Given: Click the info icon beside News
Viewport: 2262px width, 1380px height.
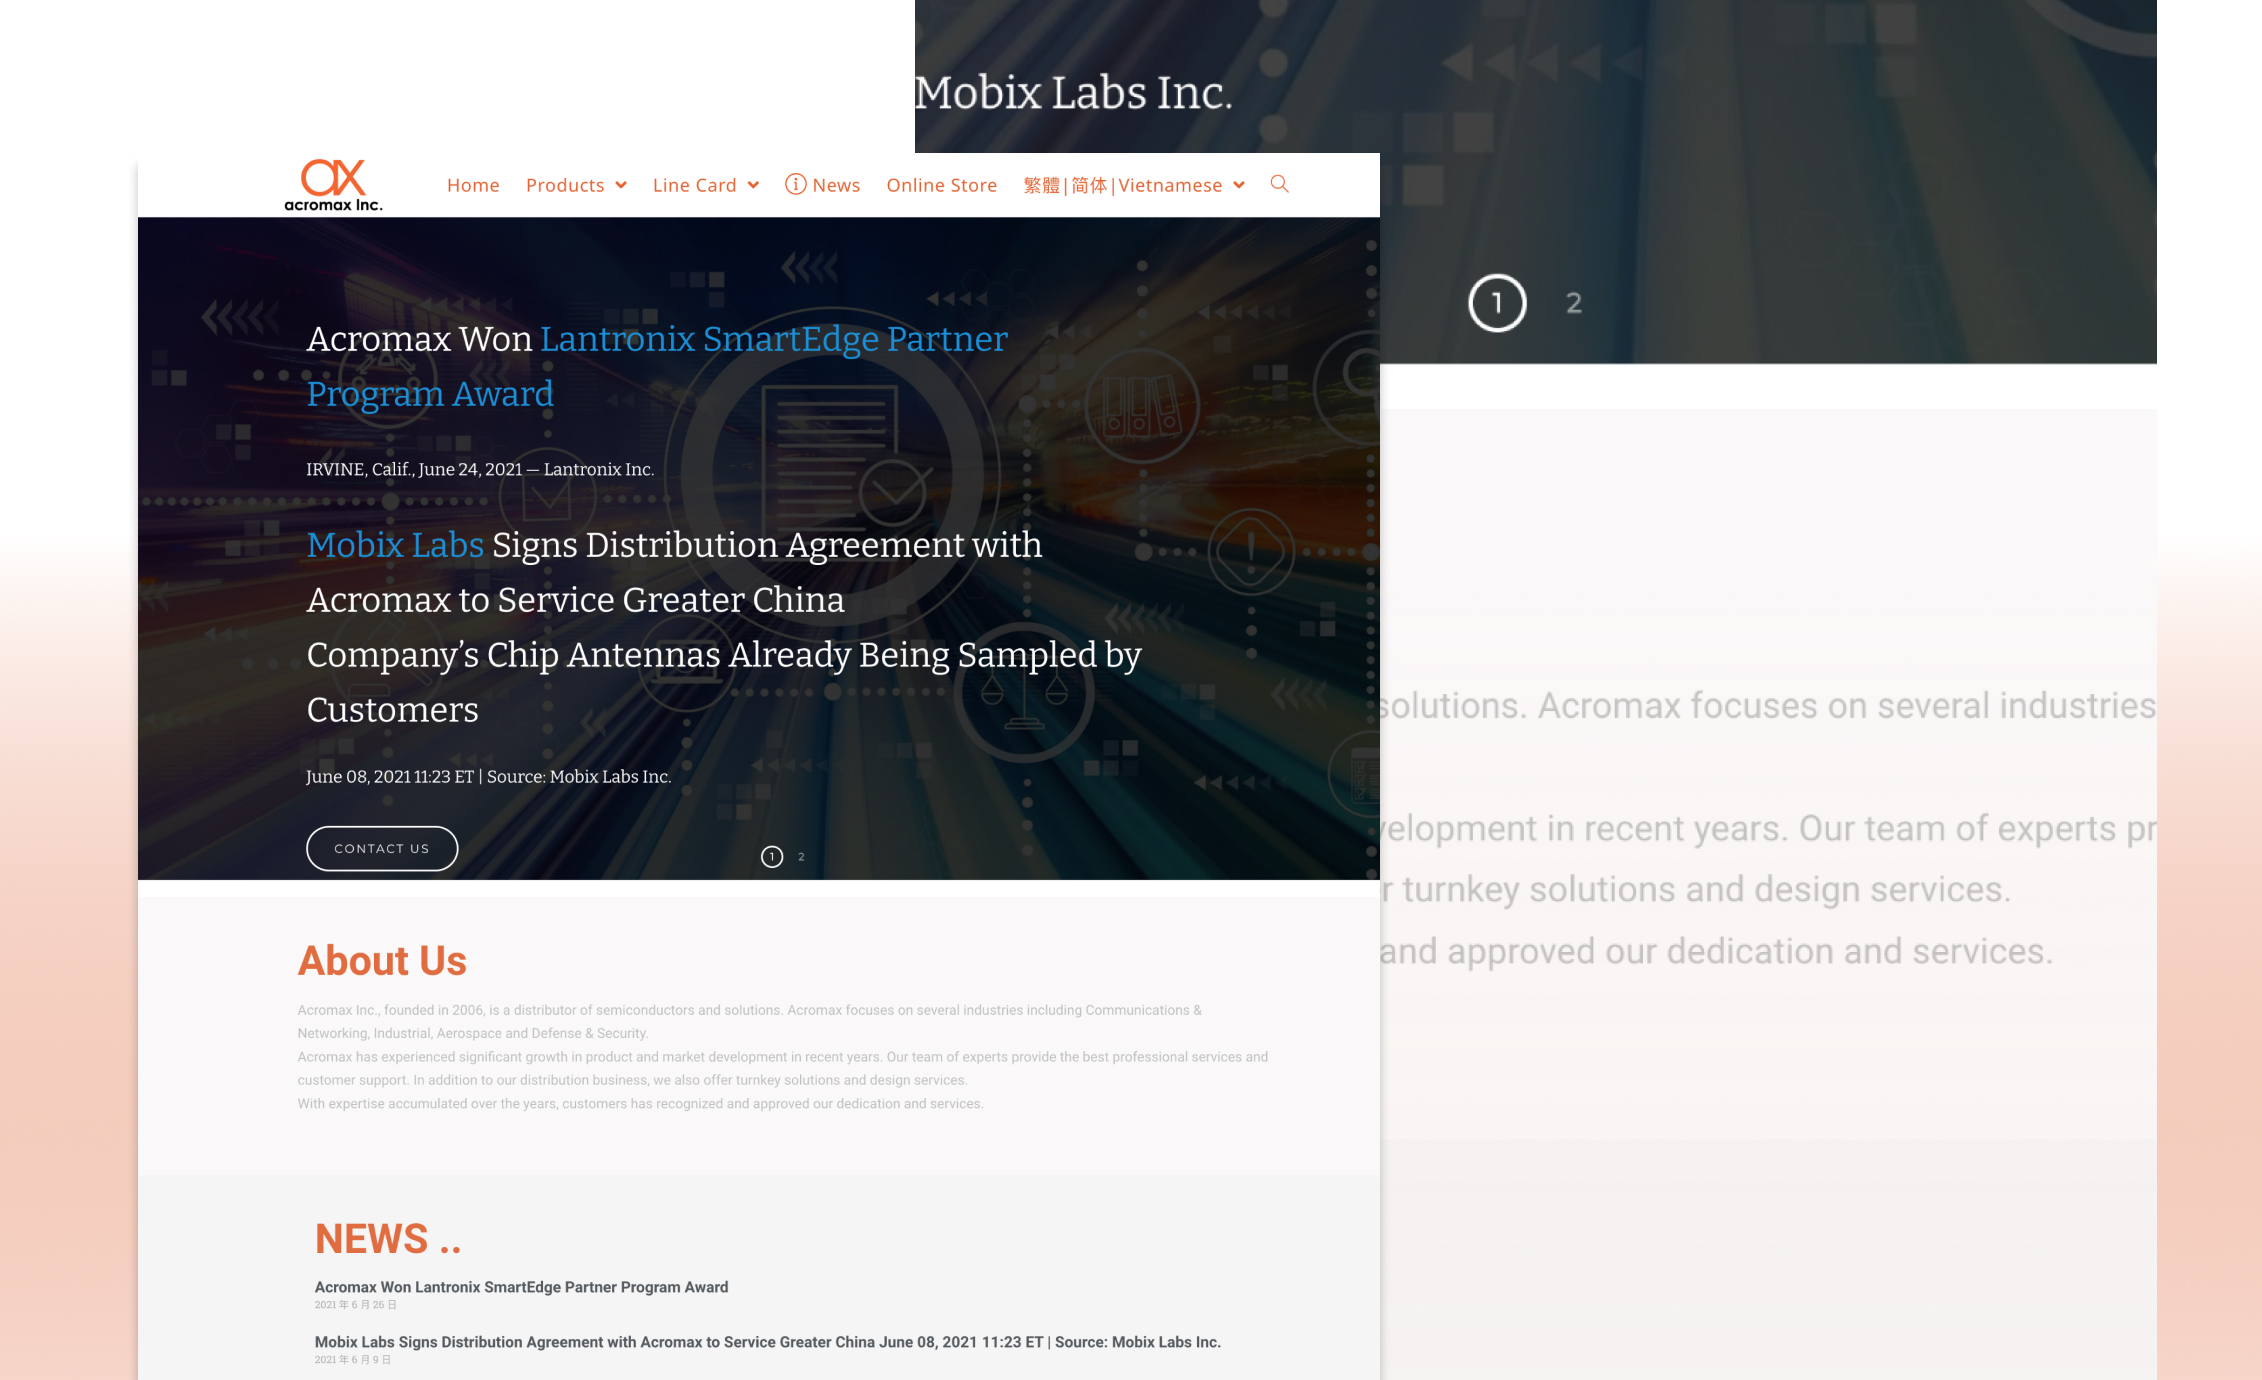Looking at the screenshot, I should pos(795,184).
